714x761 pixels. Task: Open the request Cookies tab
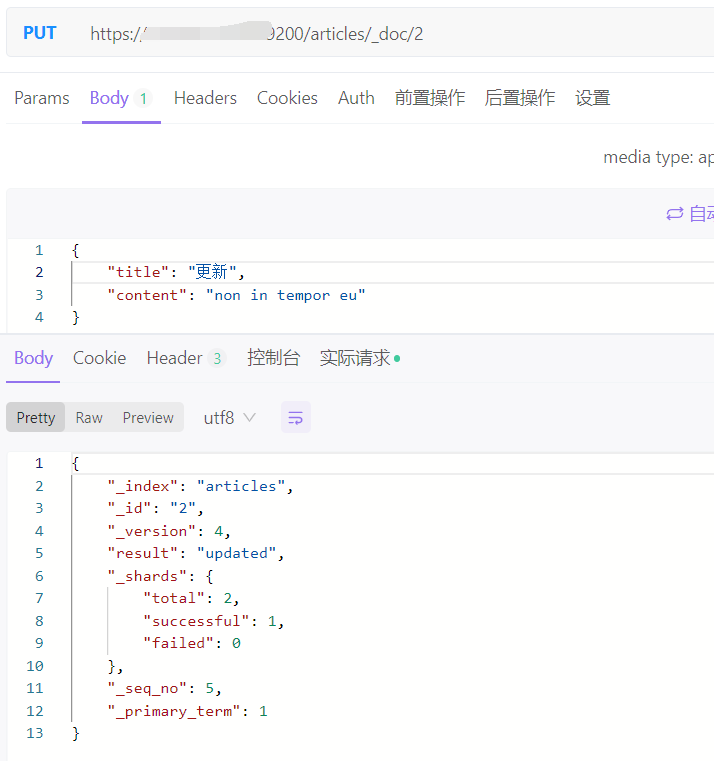tap(287, 98)
